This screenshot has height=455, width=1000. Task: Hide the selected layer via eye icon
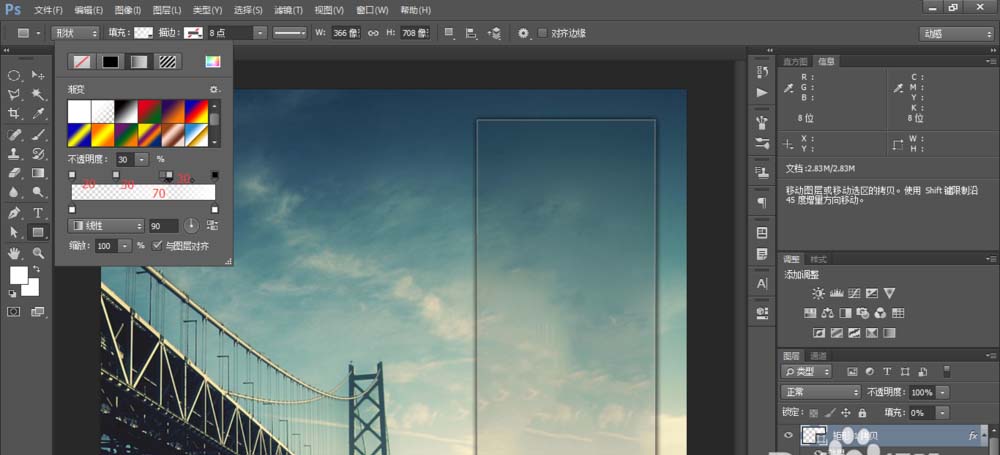pos(789,435)
